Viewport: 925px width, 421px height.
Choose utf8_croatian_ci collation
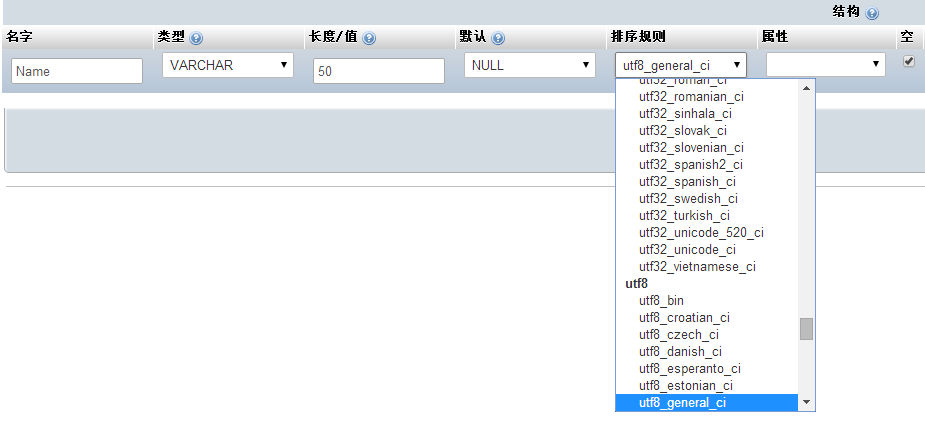click(707, 318)
